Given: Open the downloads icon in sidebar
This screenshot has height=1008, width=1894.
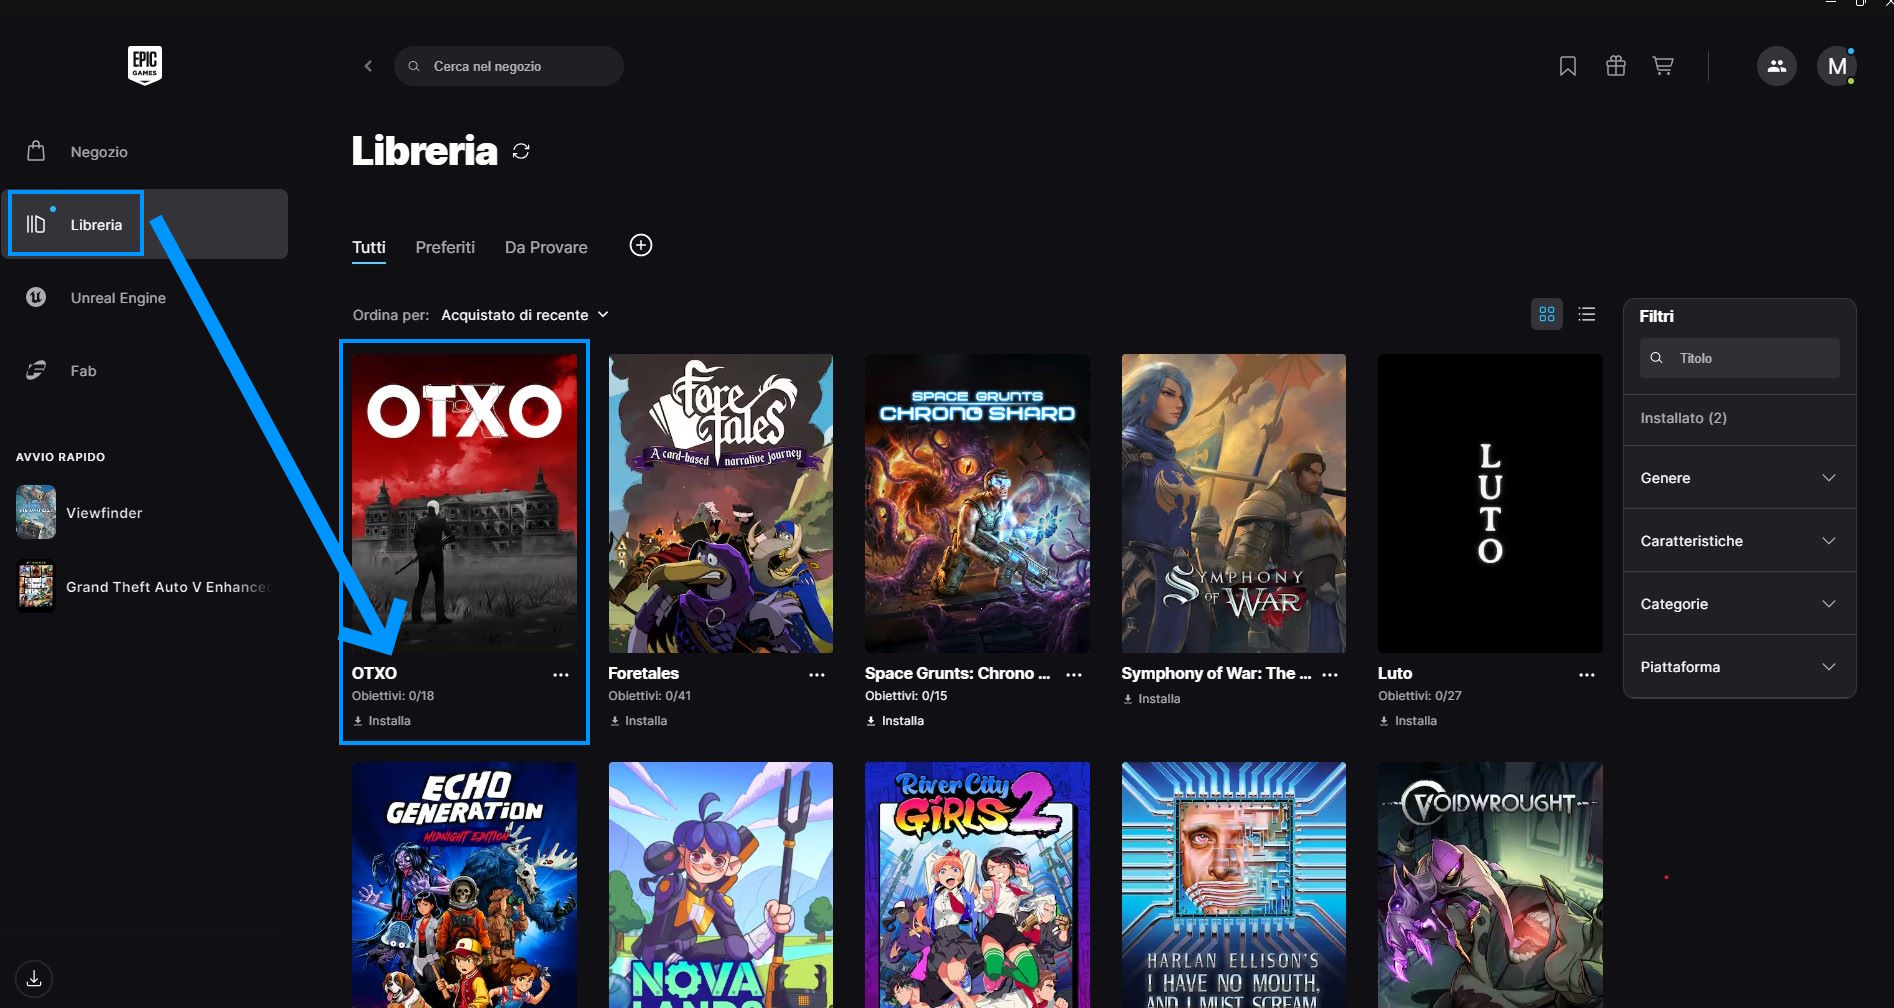Looking at the screenshot, I should pyautogui.click(x=34, y=978).
